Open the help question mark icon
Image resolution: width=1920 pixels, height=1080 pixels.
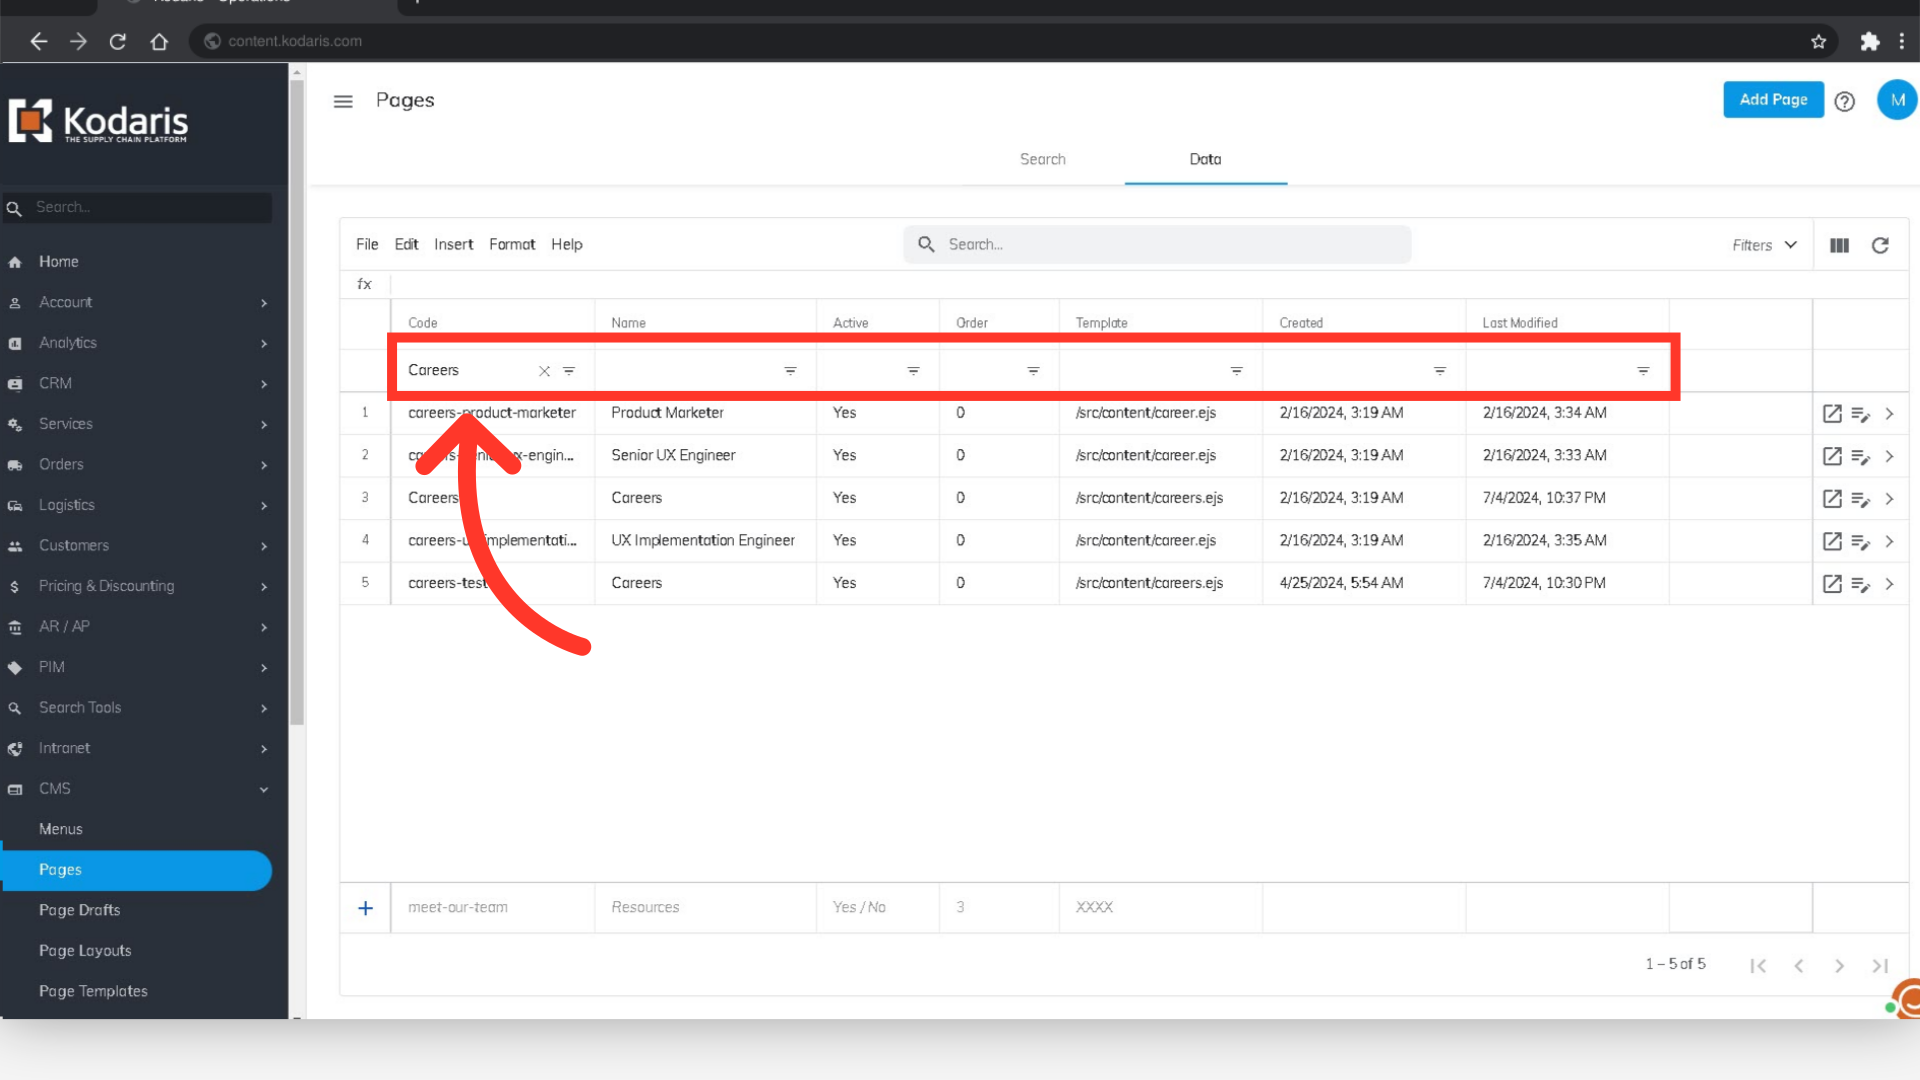coord(1845,101)
